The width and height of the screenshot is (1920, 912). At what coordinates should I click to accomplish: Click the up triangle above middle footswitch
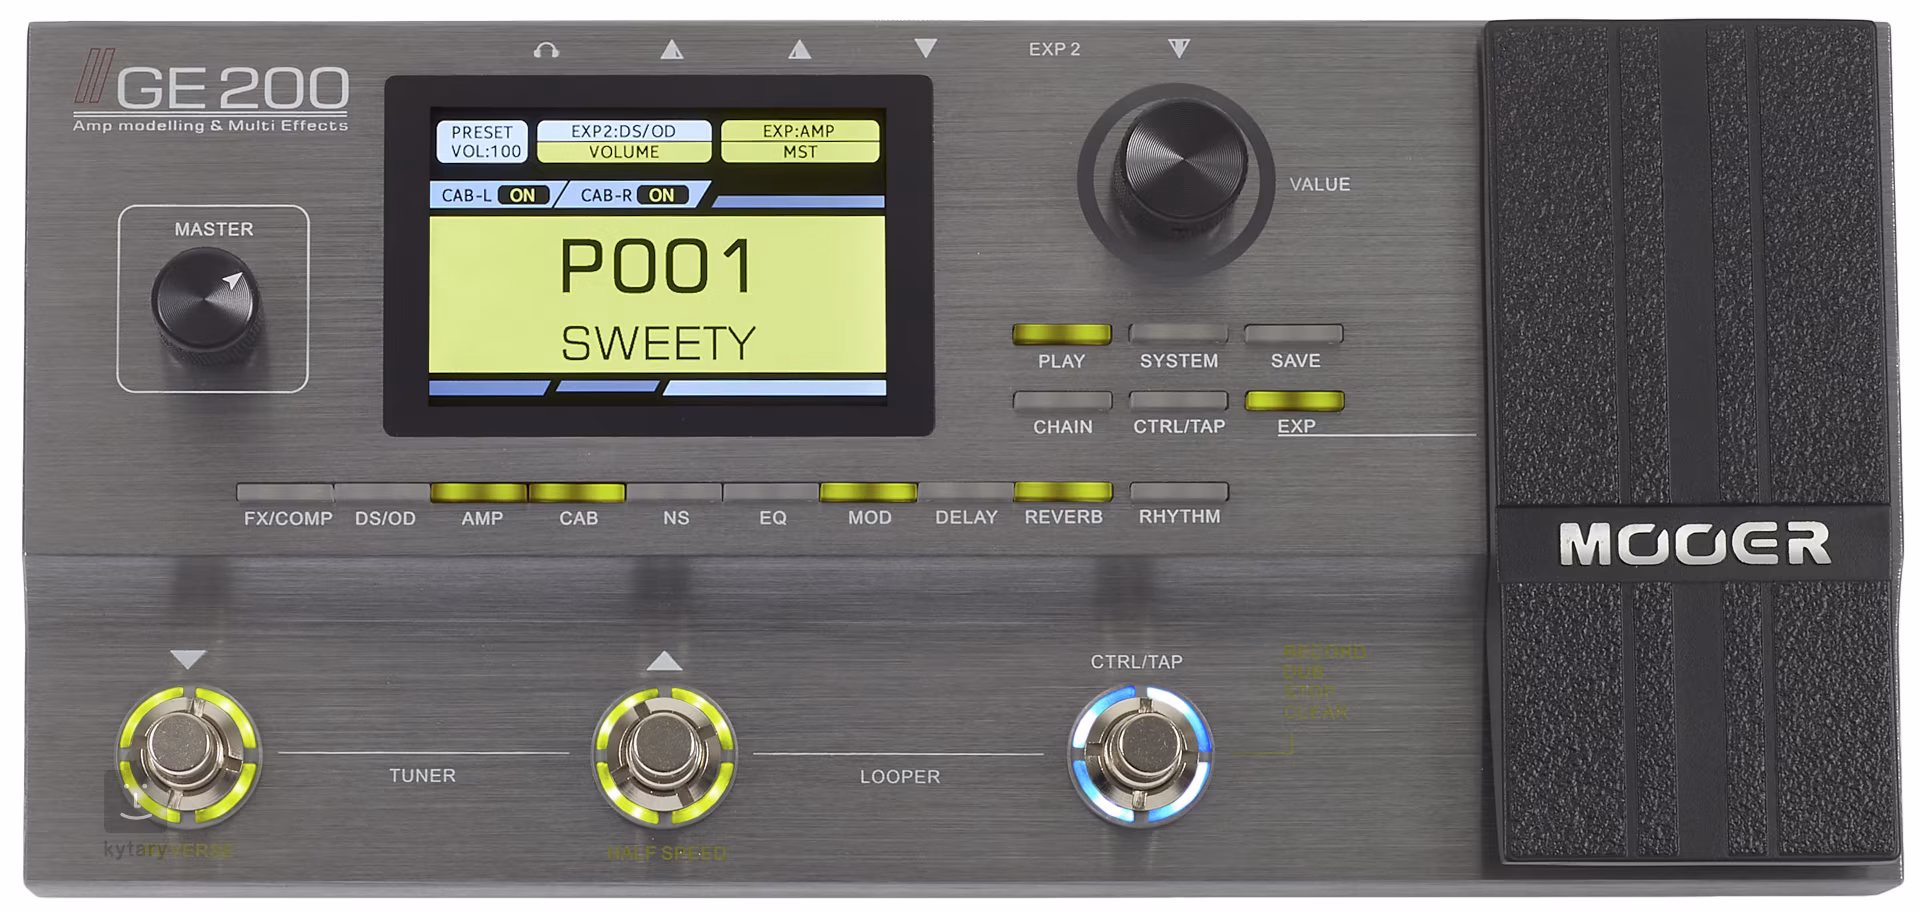[665, 661]
